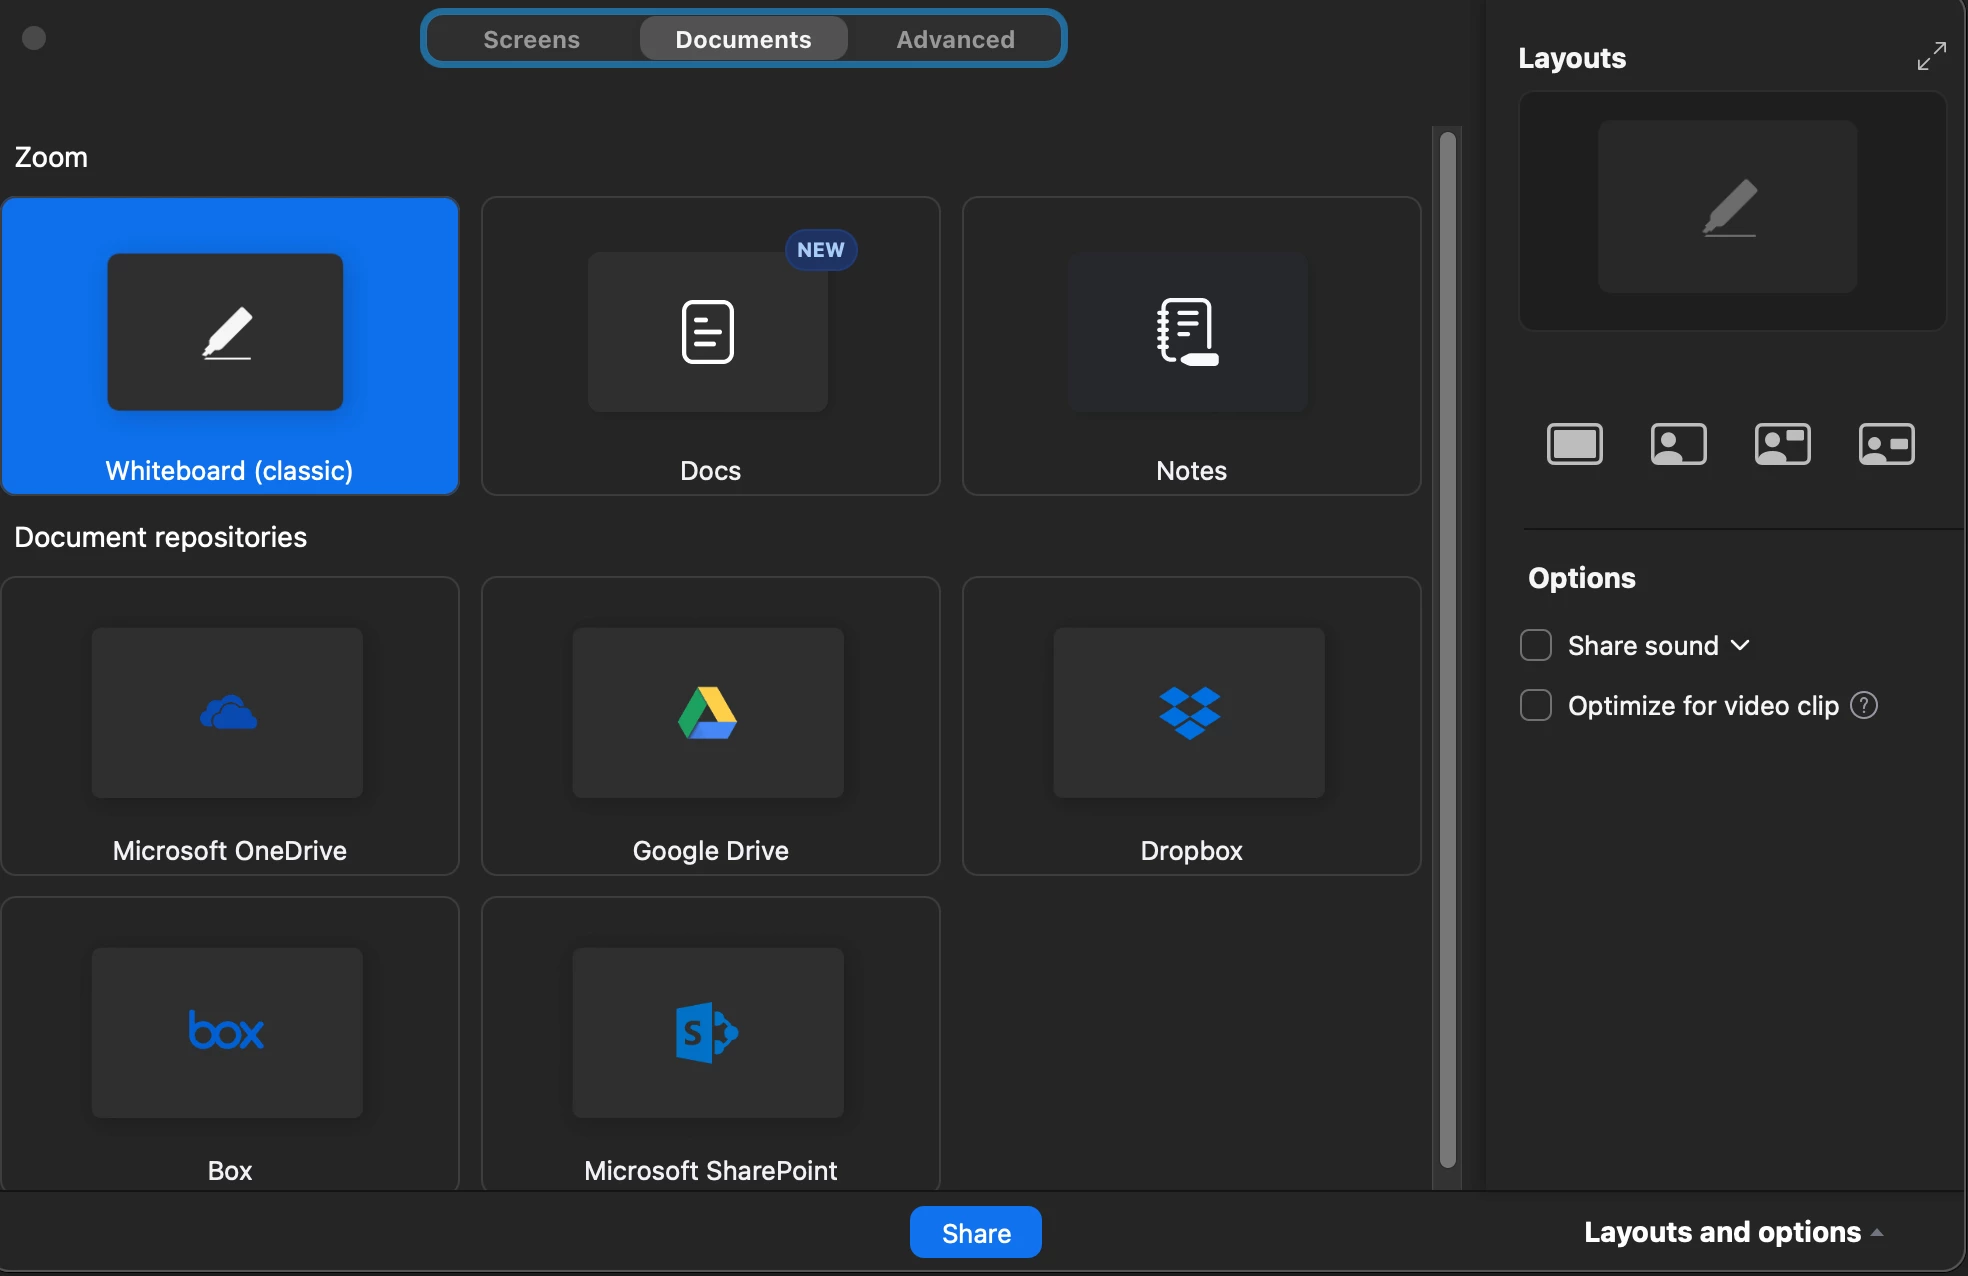Image resolution: width=1968 pixels, height=1276 pixels.
Task: Select the content-only layout icon
Action: coord(1575,444)
